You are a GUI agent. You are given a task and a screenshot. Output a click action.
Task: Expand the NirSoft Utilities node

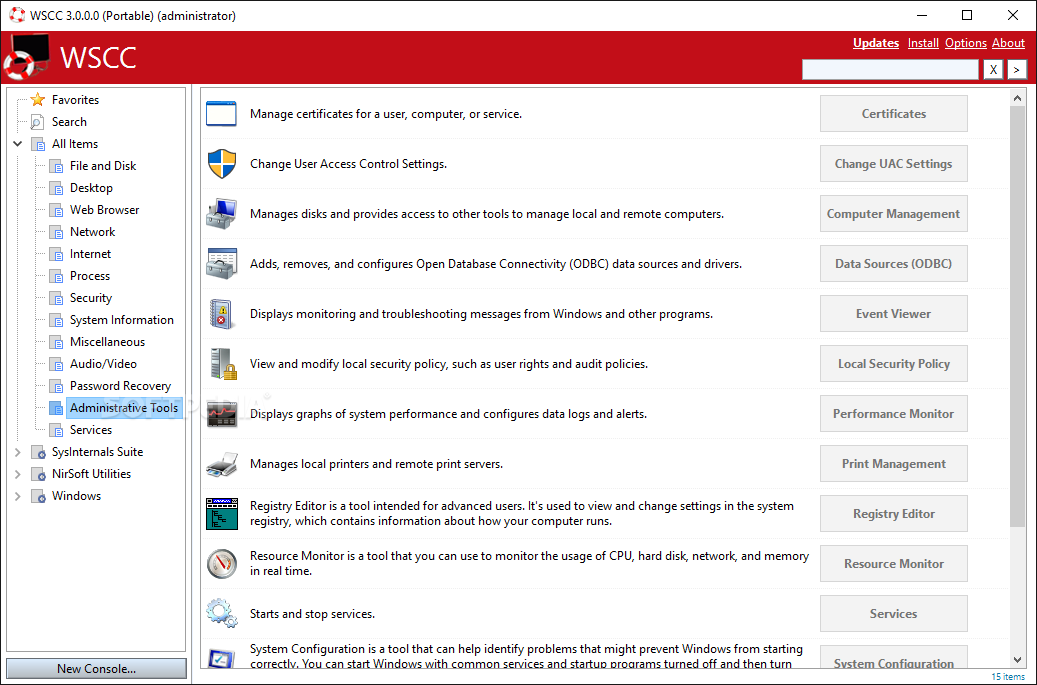point(18,474)
